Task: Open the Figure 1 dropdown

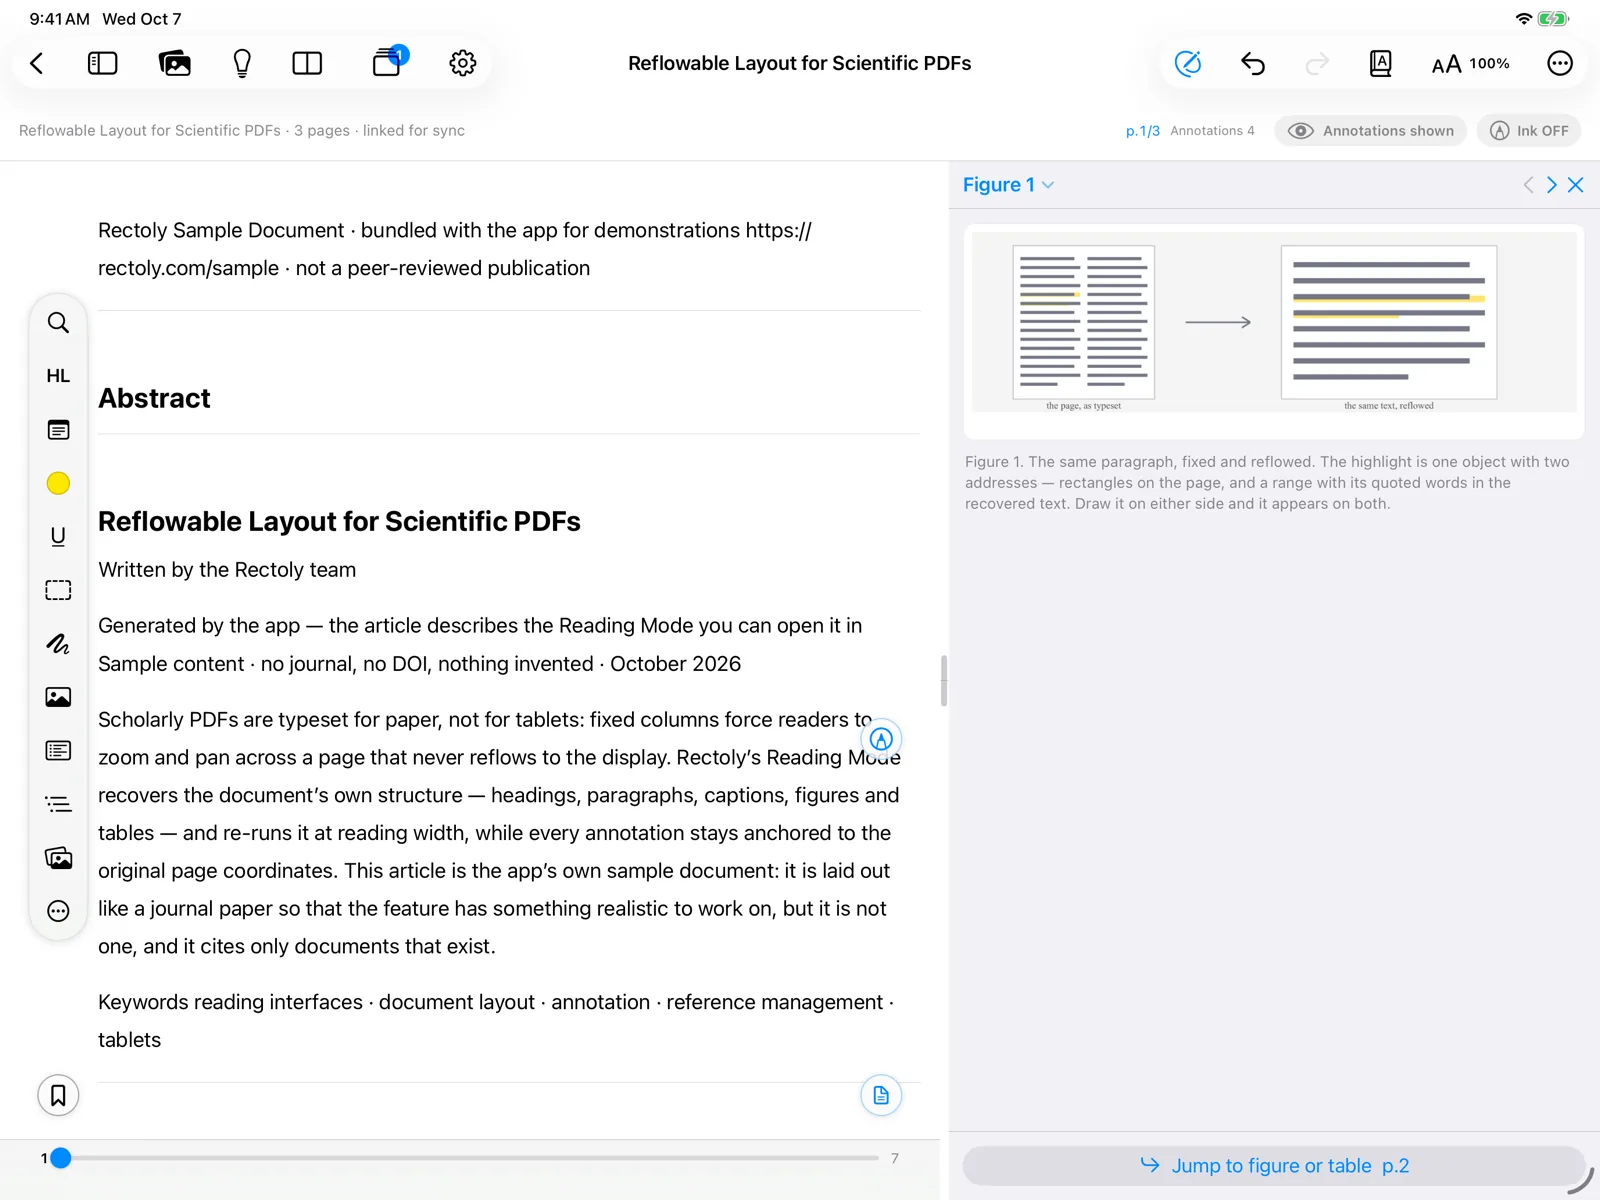Action: tap(1008, 185)
